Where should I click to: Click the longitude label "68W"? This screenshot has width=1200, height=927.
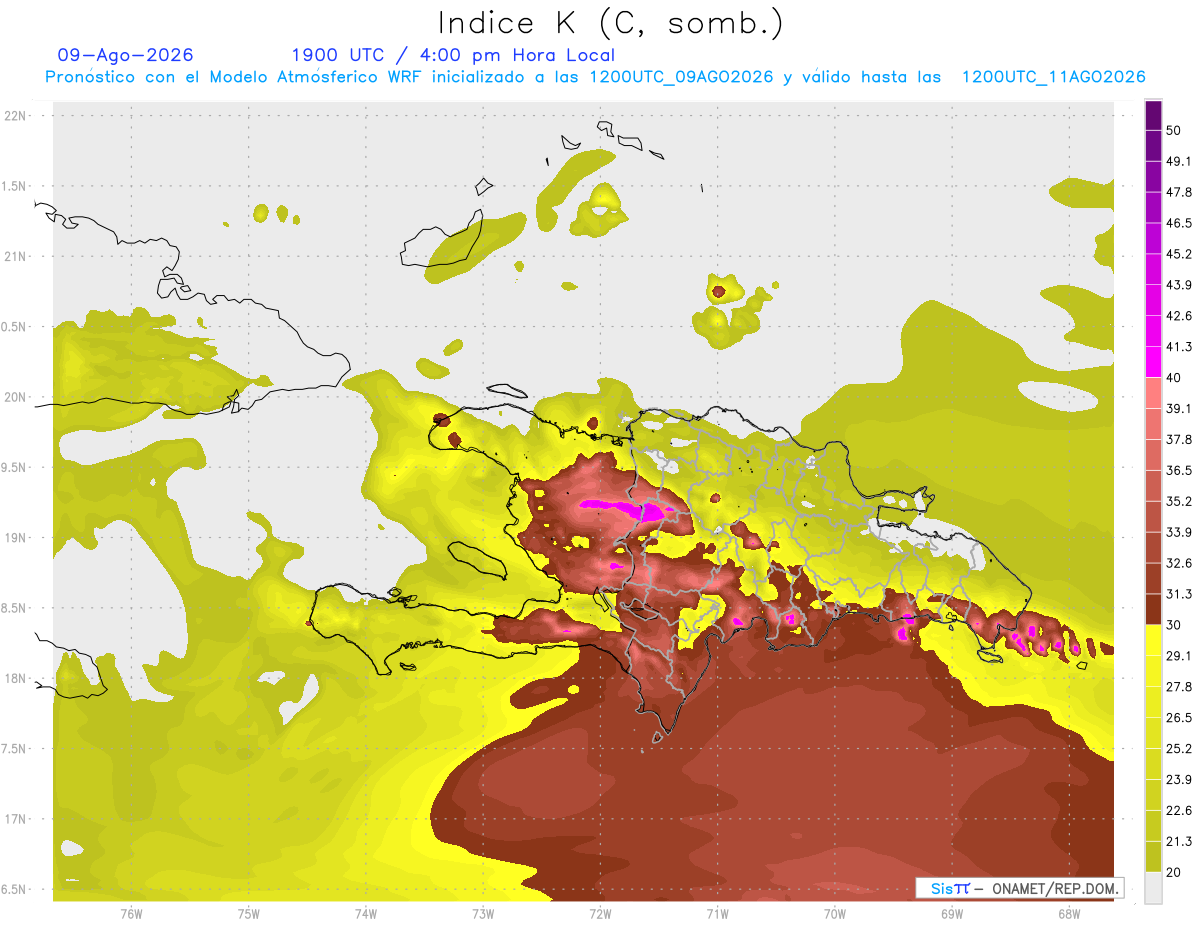tap(1069, 915)
